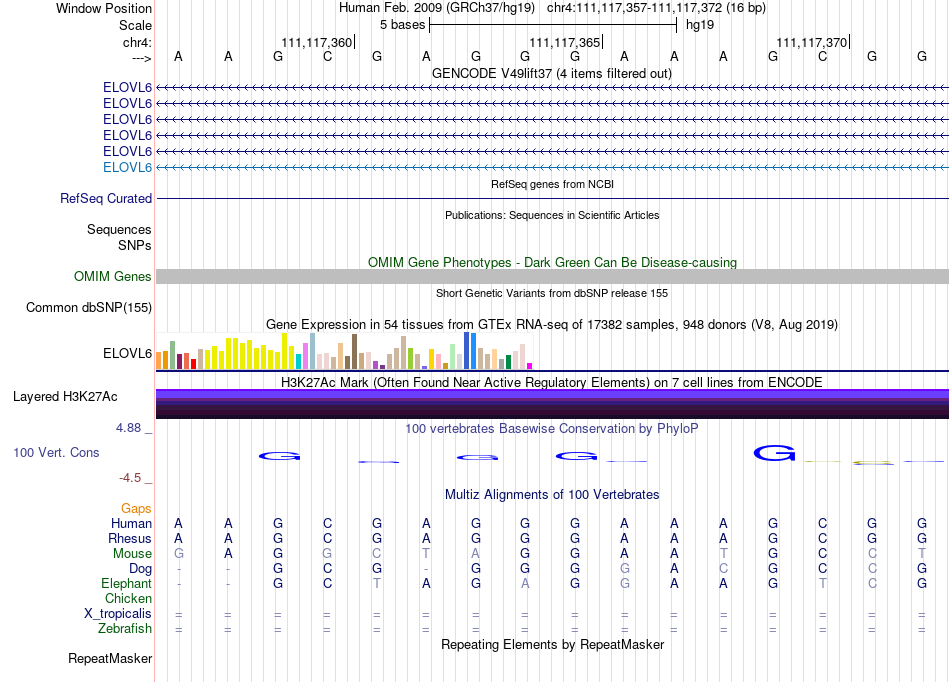Click the magenta last bar of GTEx chart
Viewport: 950px width, 682px height.
point(530,366)
